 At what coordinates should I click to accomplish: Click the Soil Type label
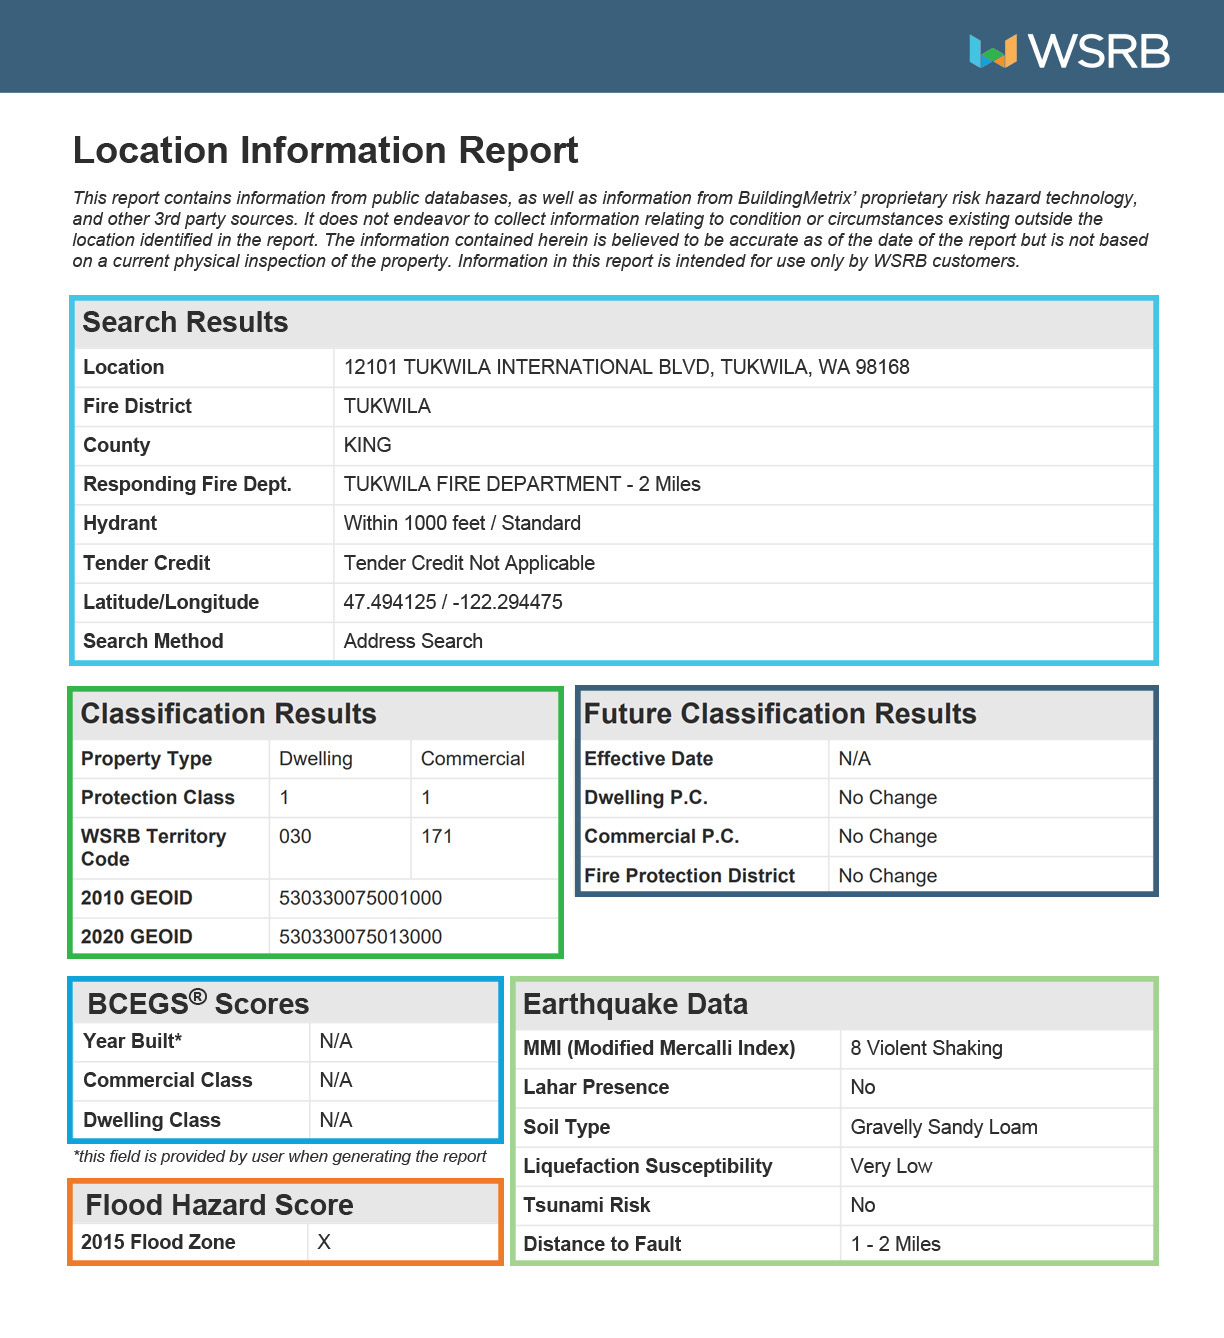pyautogui.click(x=566, y=1127)
